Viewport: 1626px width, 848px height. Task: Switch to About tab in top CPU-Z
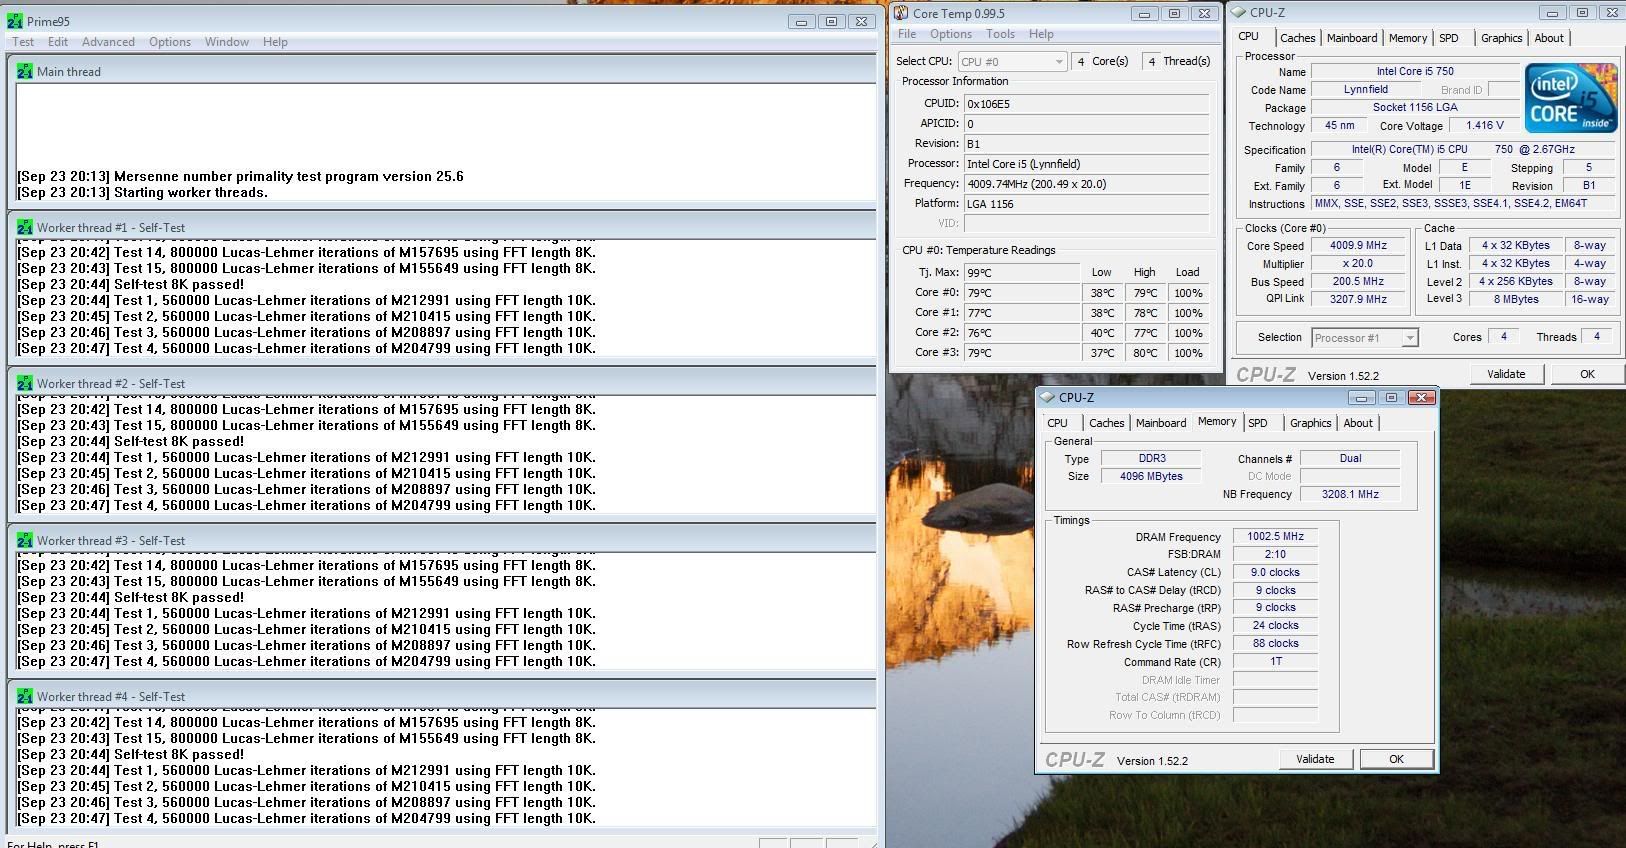1549,38
